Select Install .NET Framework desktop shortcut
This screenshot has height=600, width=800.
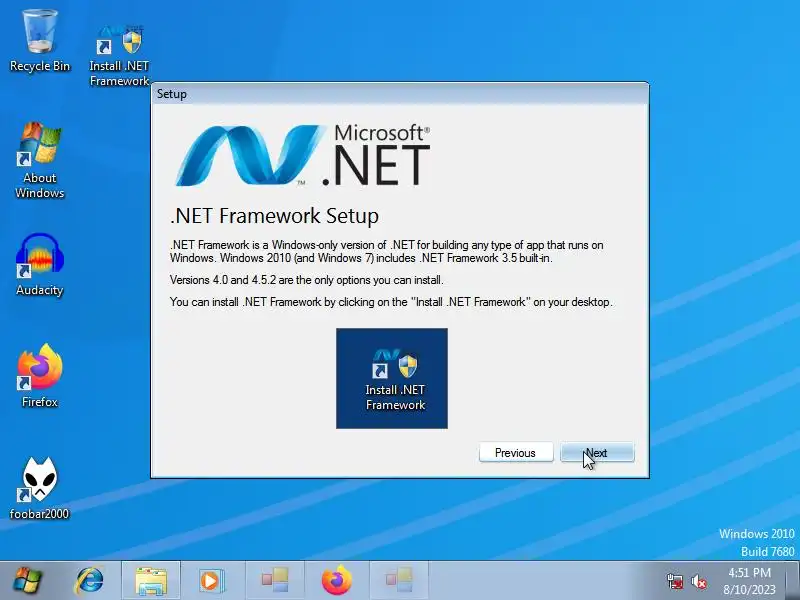[x=119, y=55]
